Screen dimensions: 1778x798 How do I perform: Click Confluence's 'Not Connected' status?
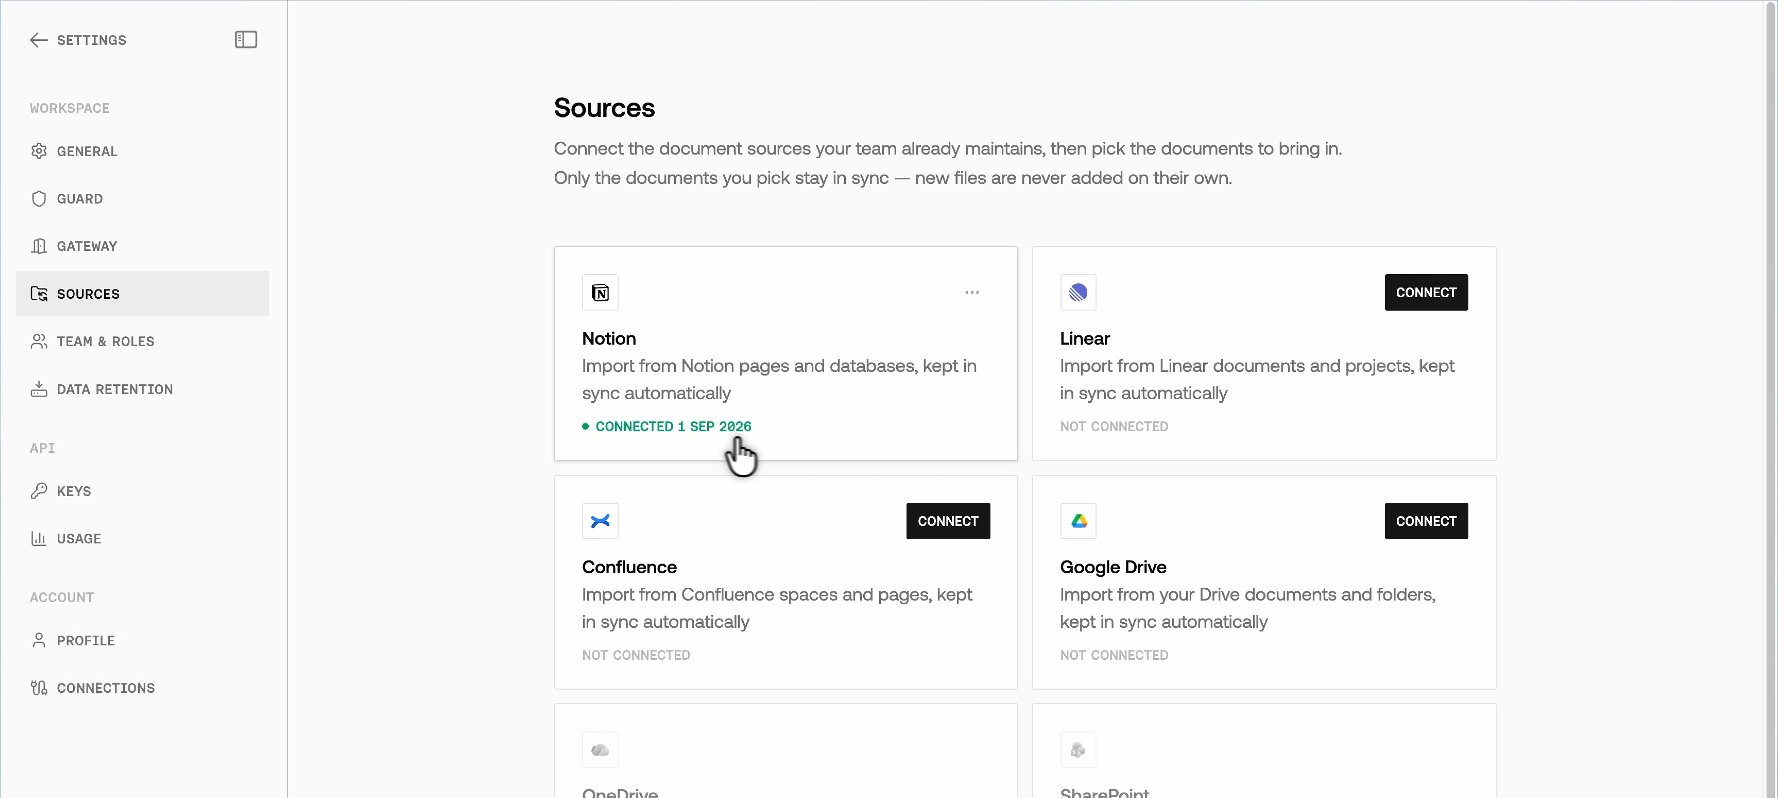[x=636, y=655]
